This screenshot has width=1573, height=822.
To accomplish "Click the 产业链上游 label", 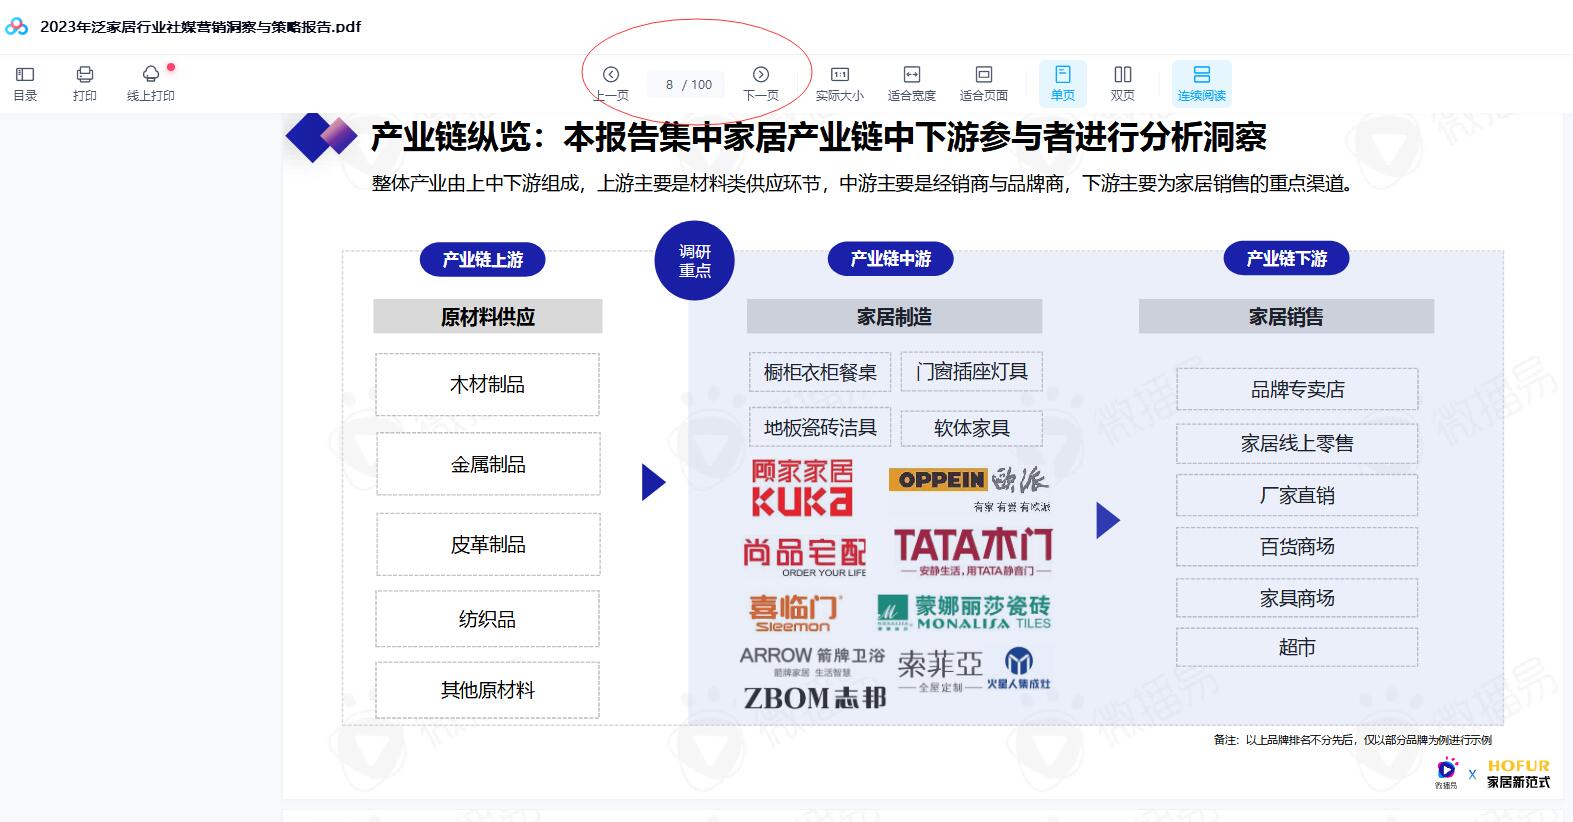I will (x=483, y=260).
